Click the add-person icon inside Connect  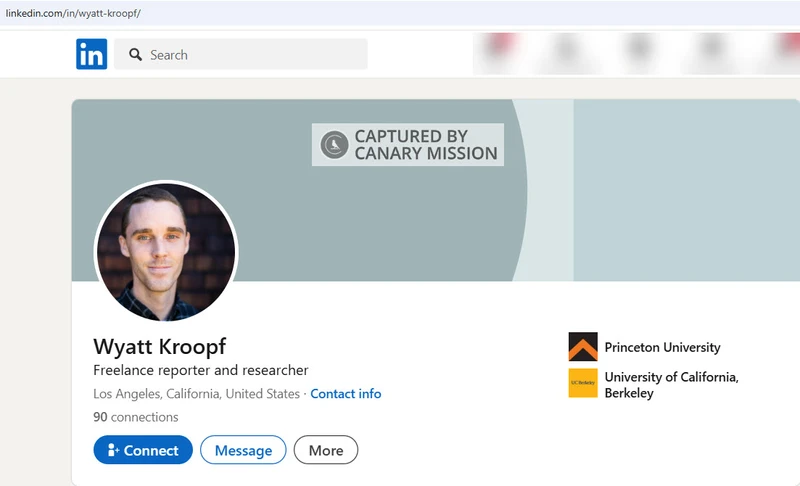(113, 451)
